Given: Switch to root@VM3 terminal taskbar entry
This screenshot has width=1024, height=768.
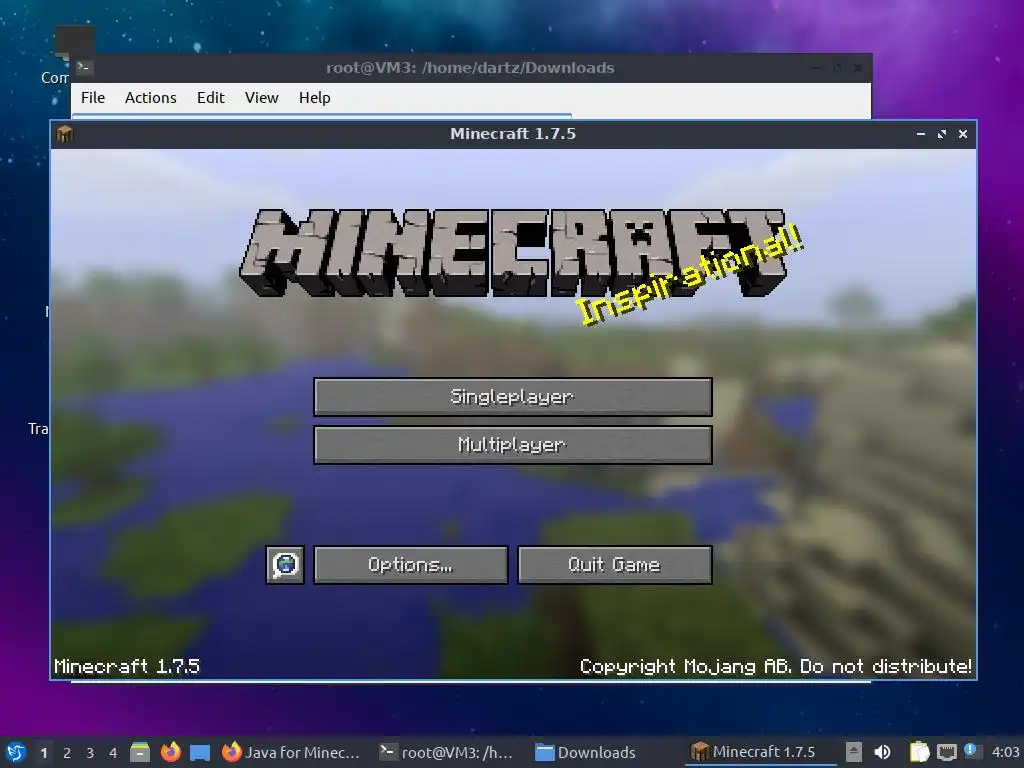Looking at the screenshot, I should [447, 752].
